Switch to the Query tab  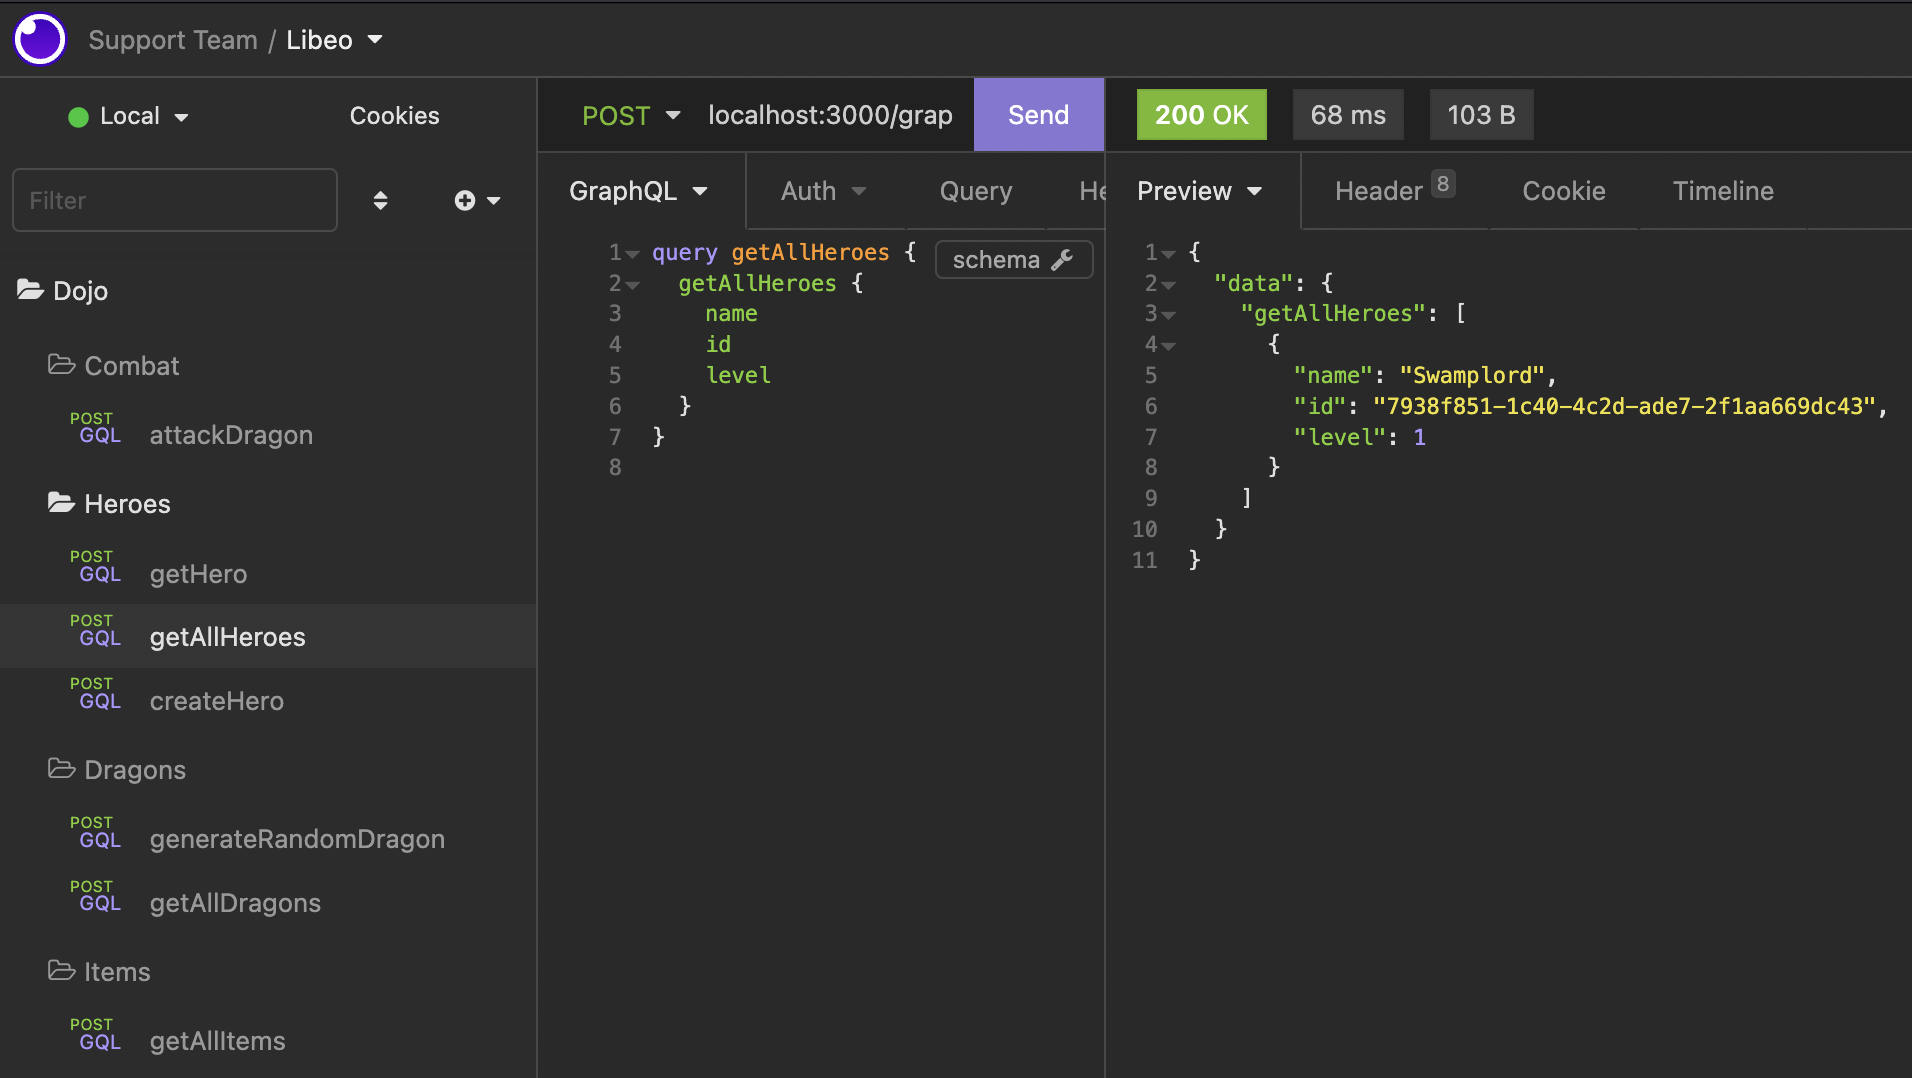tap(976, 191)
